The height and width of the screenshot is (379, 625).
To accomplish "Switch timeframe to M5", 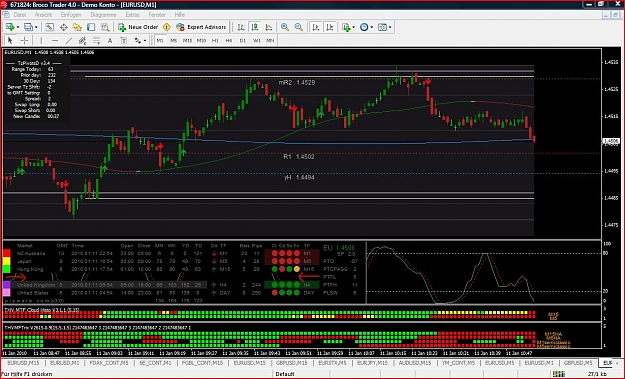I will click(x=173, y=40).
